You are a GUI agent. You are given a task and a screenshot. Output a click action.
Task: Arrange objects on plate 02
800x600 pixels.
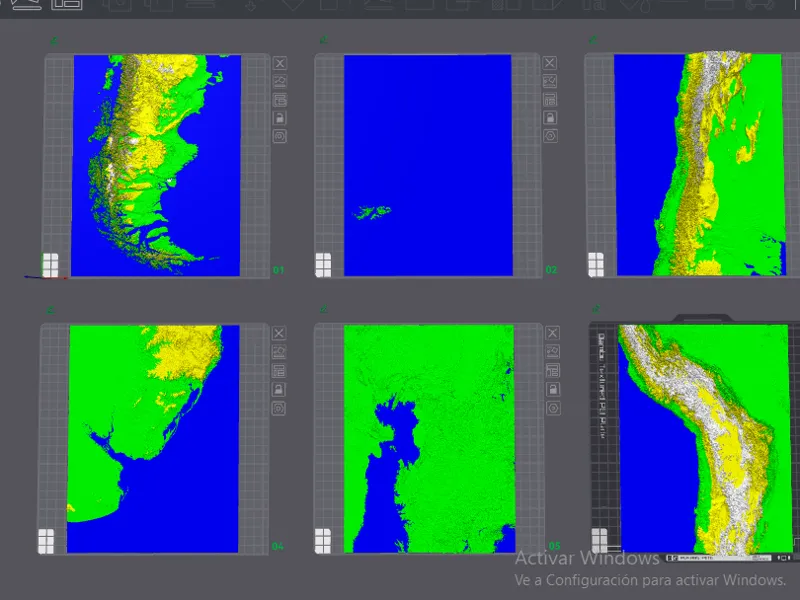[x=549, y=99]
